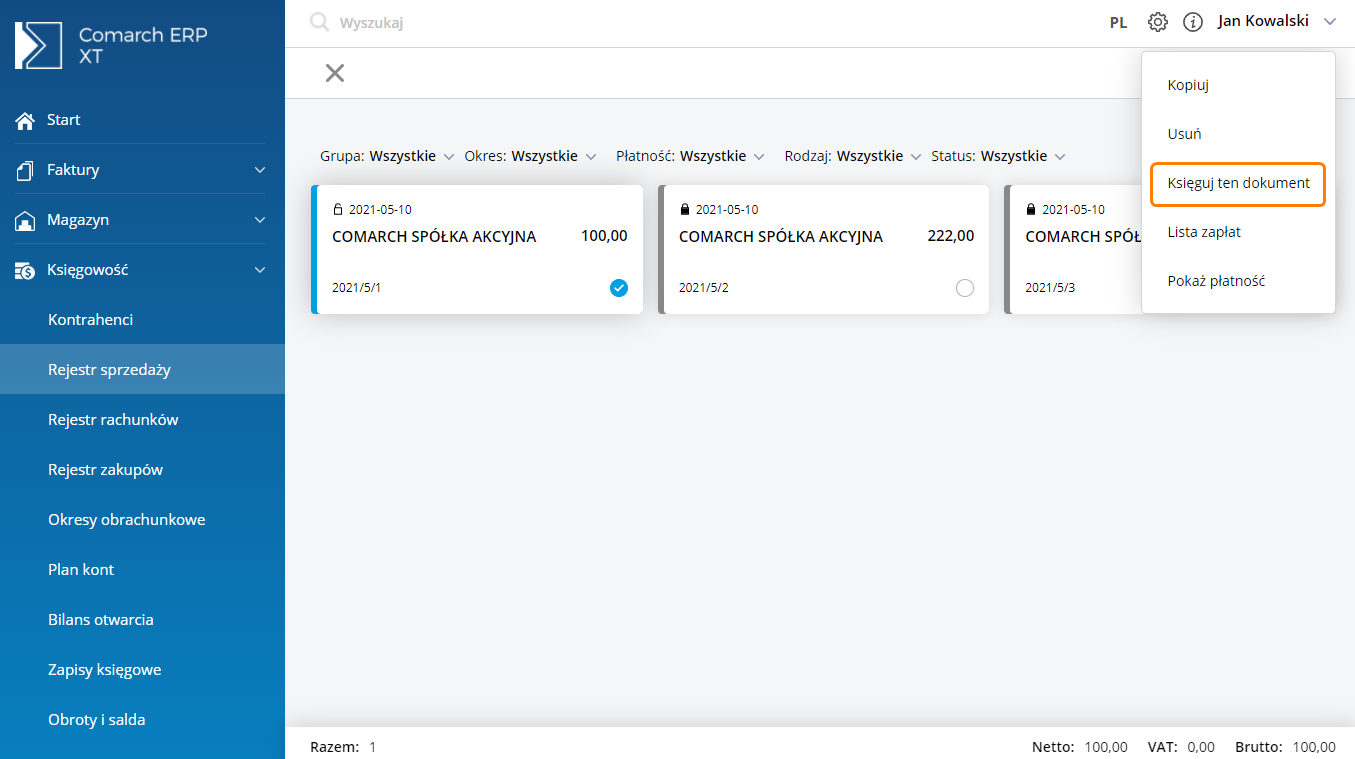The image size is (1355, 759).
Task: Select 'Kopiuj' in the context menu
Action: 1188,85
